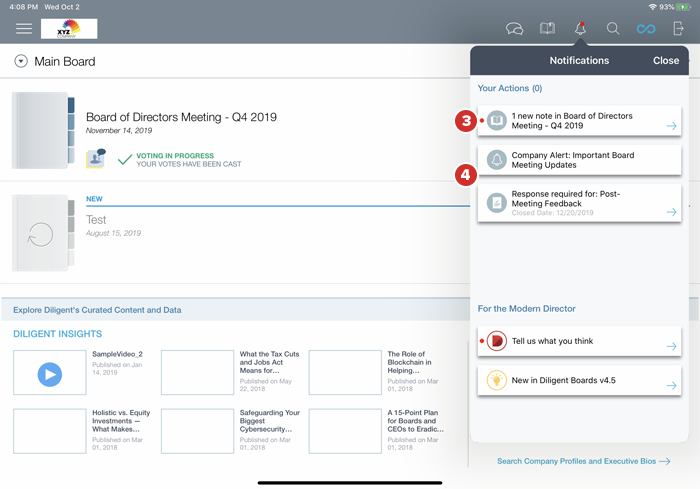
Task: Open The Role of Blockchain in Helping article
Action: 409,362
